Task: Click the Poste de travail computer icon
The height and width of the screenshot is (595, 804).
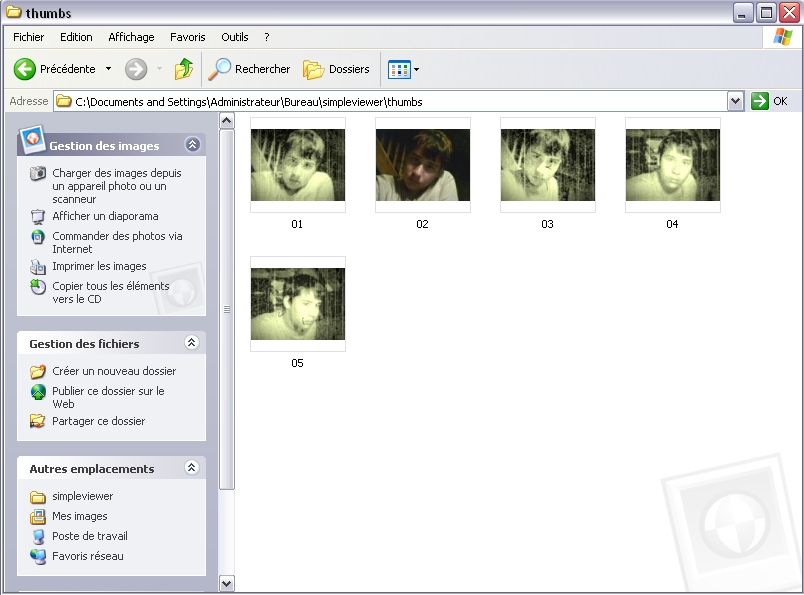Action: (38, 536)
